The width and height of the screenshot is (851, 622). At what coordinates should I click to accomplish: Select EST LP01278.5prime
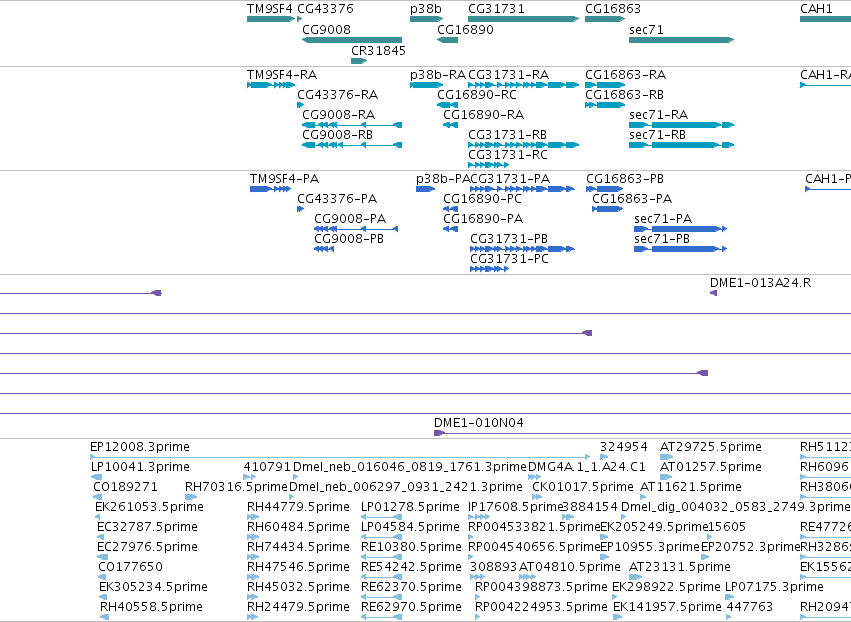tap(382, 517)
